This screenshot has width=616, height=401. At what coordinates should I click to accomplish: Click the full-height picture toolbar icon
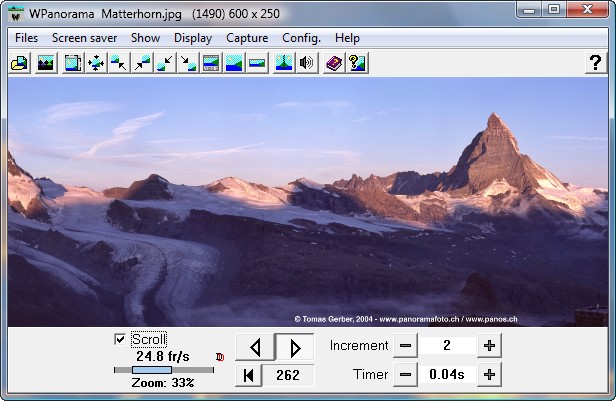[x=234, y=63]
